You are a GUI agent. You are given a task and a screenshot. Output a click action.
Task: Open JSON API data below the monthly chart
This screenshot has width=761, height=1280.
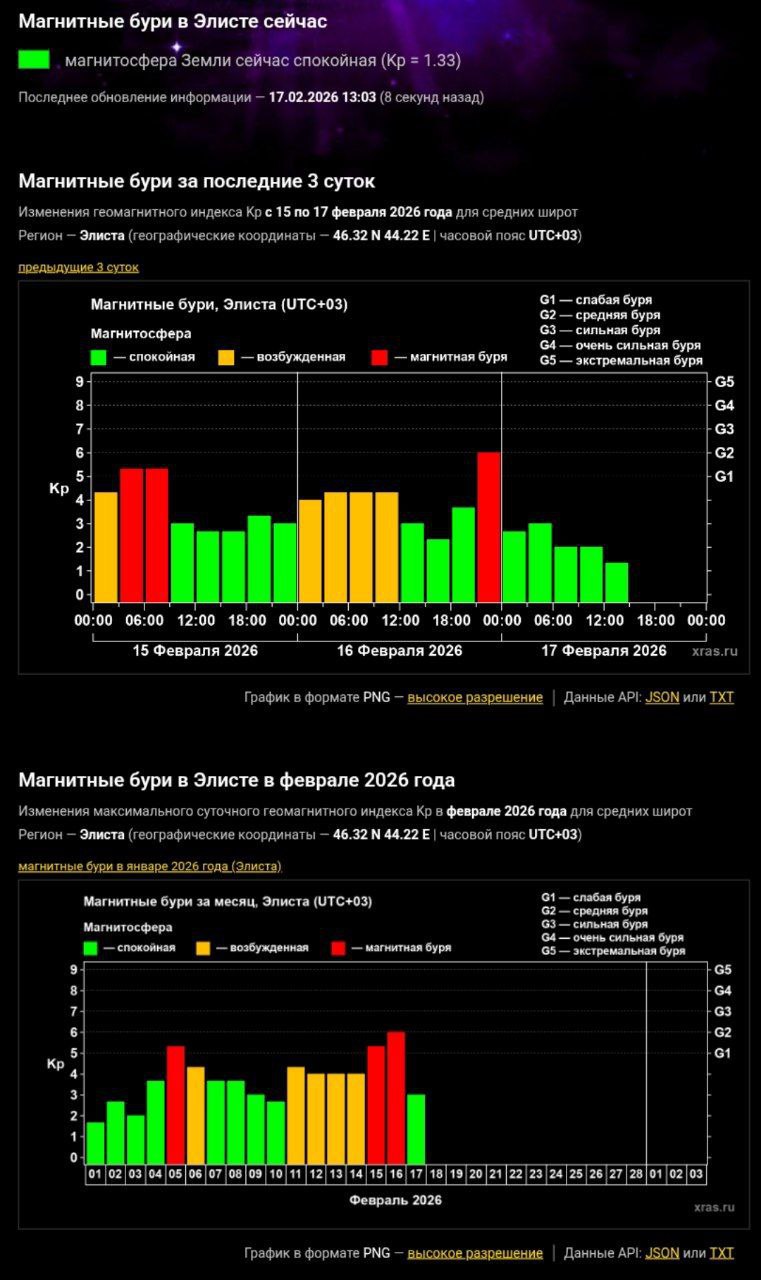click(661, 1253)
